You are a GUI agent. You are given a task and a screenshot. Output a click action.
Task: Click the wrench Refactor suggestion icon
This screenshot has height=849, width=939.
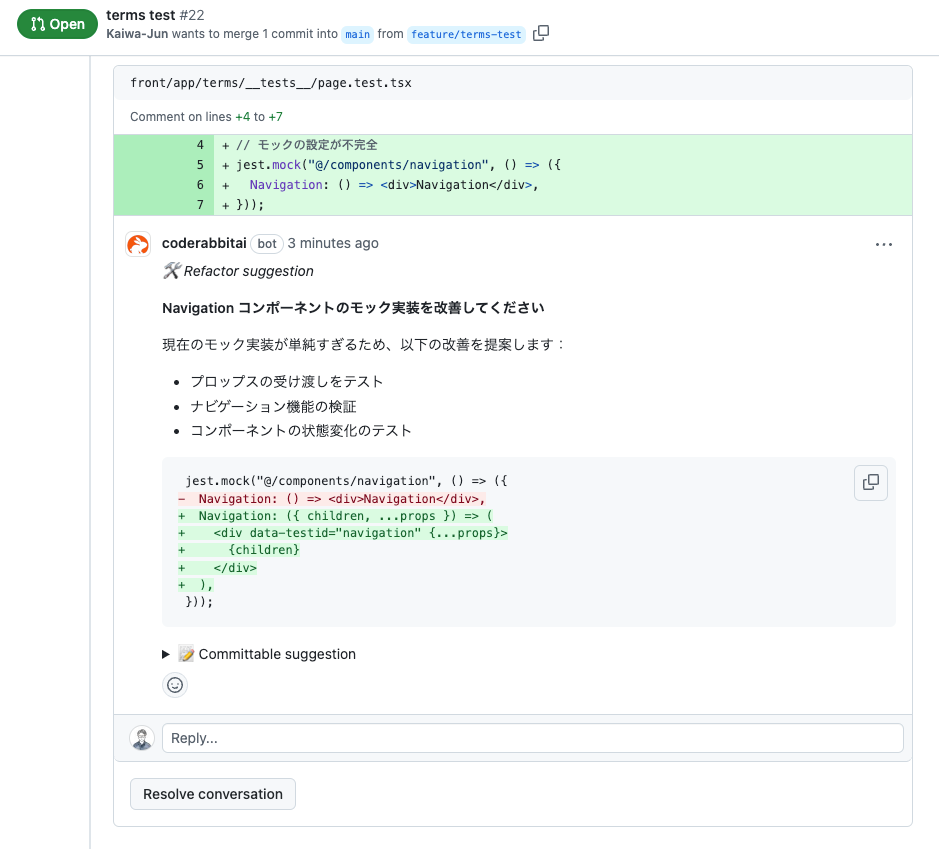click(x=170, y=270)
